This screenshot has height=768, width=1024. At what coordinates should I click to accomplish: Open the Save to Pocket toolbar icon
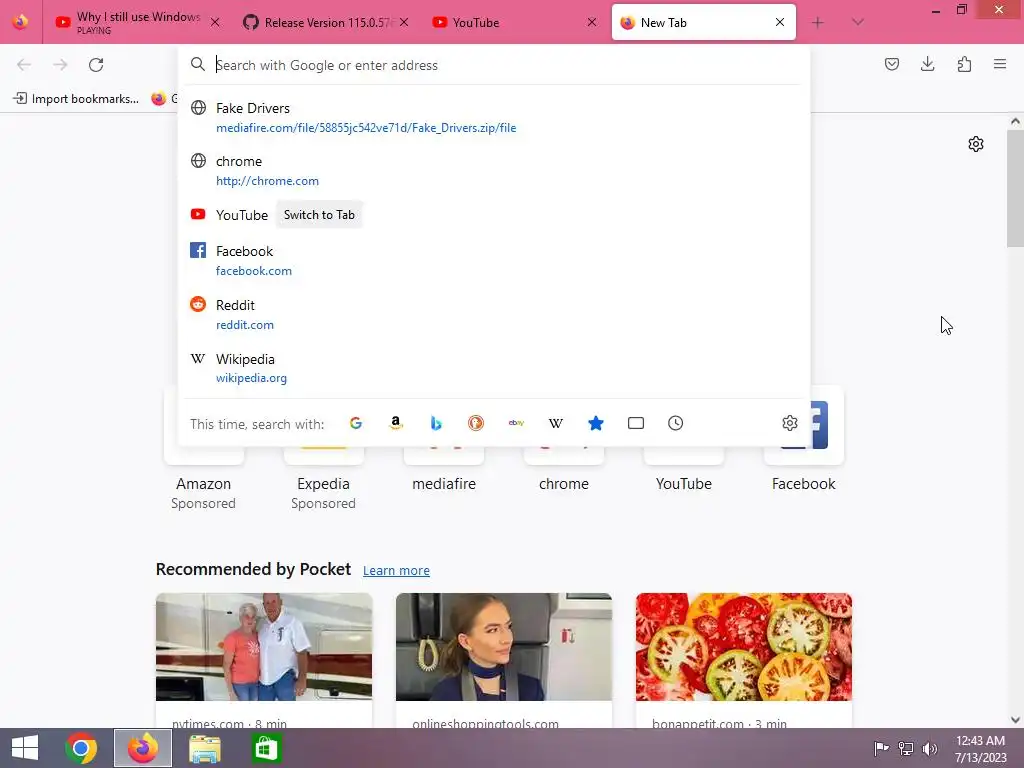[892, 64]
